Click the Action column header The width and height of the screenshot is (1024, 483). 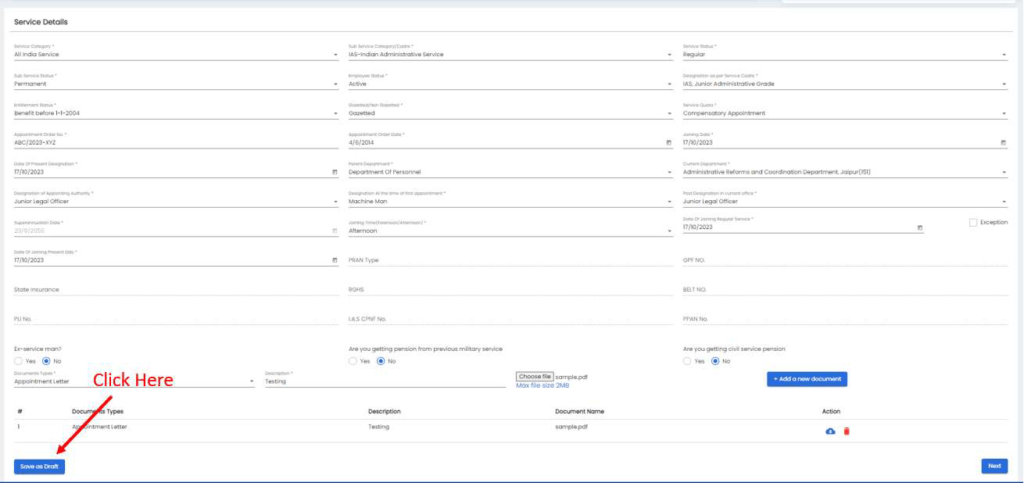(831, 412)
